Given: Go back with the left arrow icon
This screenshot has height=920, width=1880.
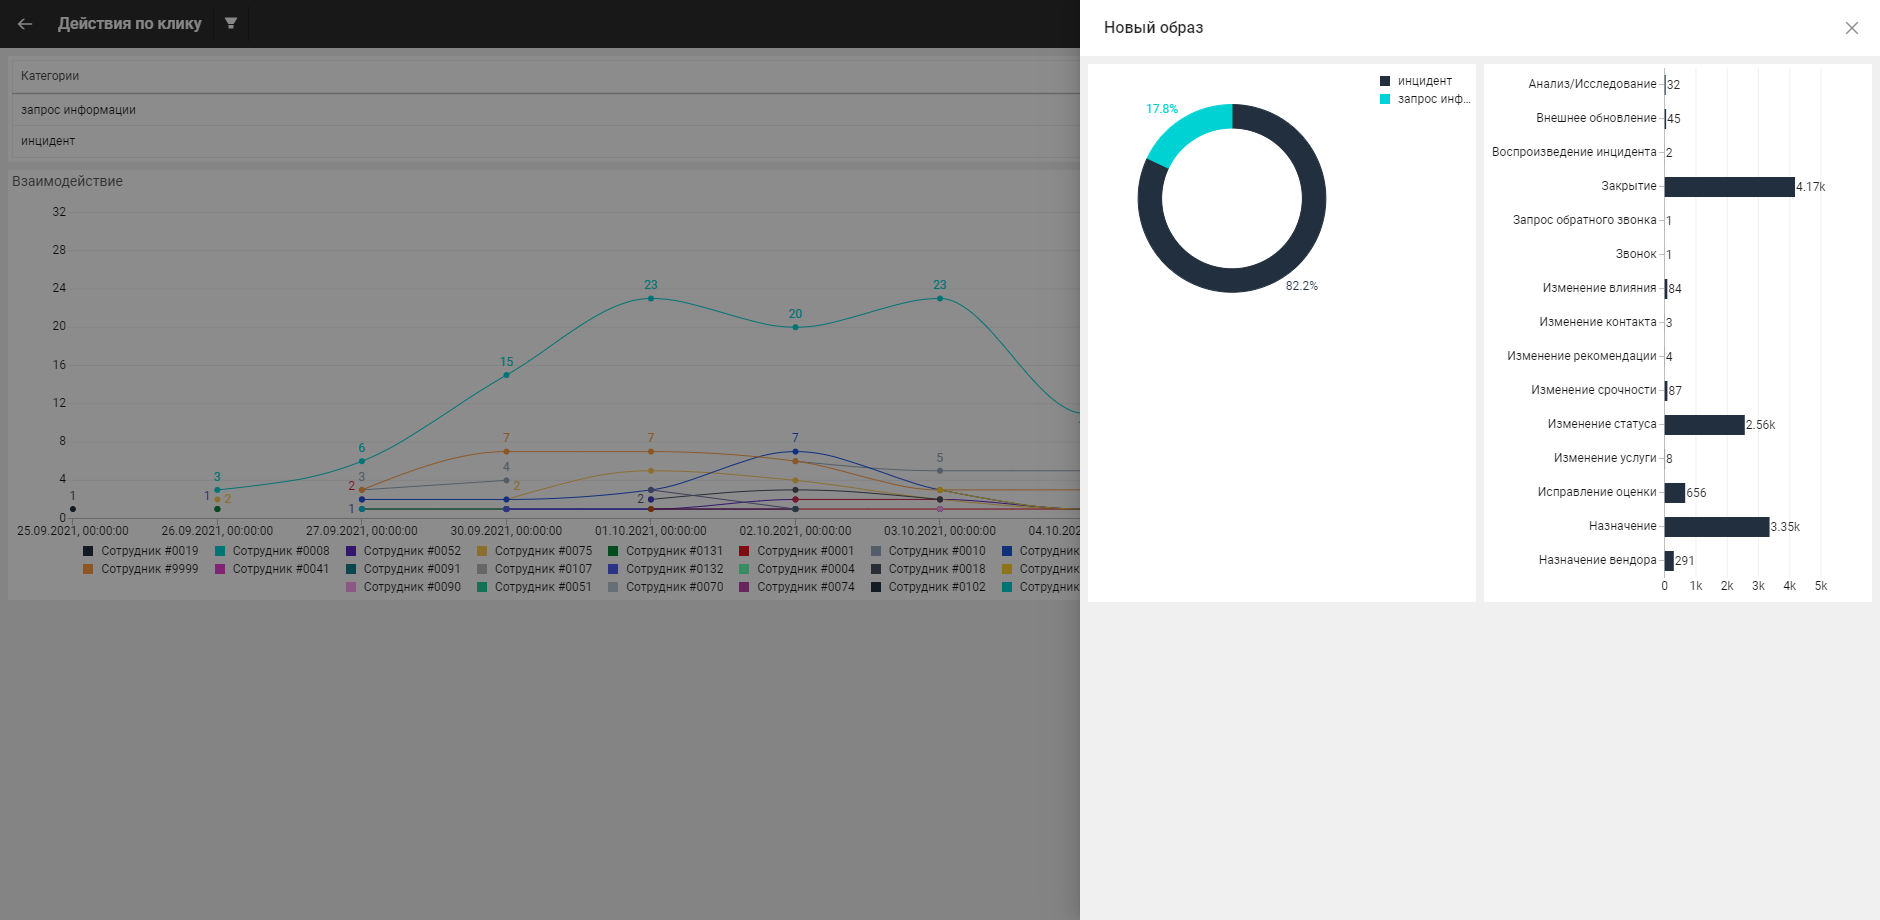Looking at the screenshot, I should click(25, 24).
